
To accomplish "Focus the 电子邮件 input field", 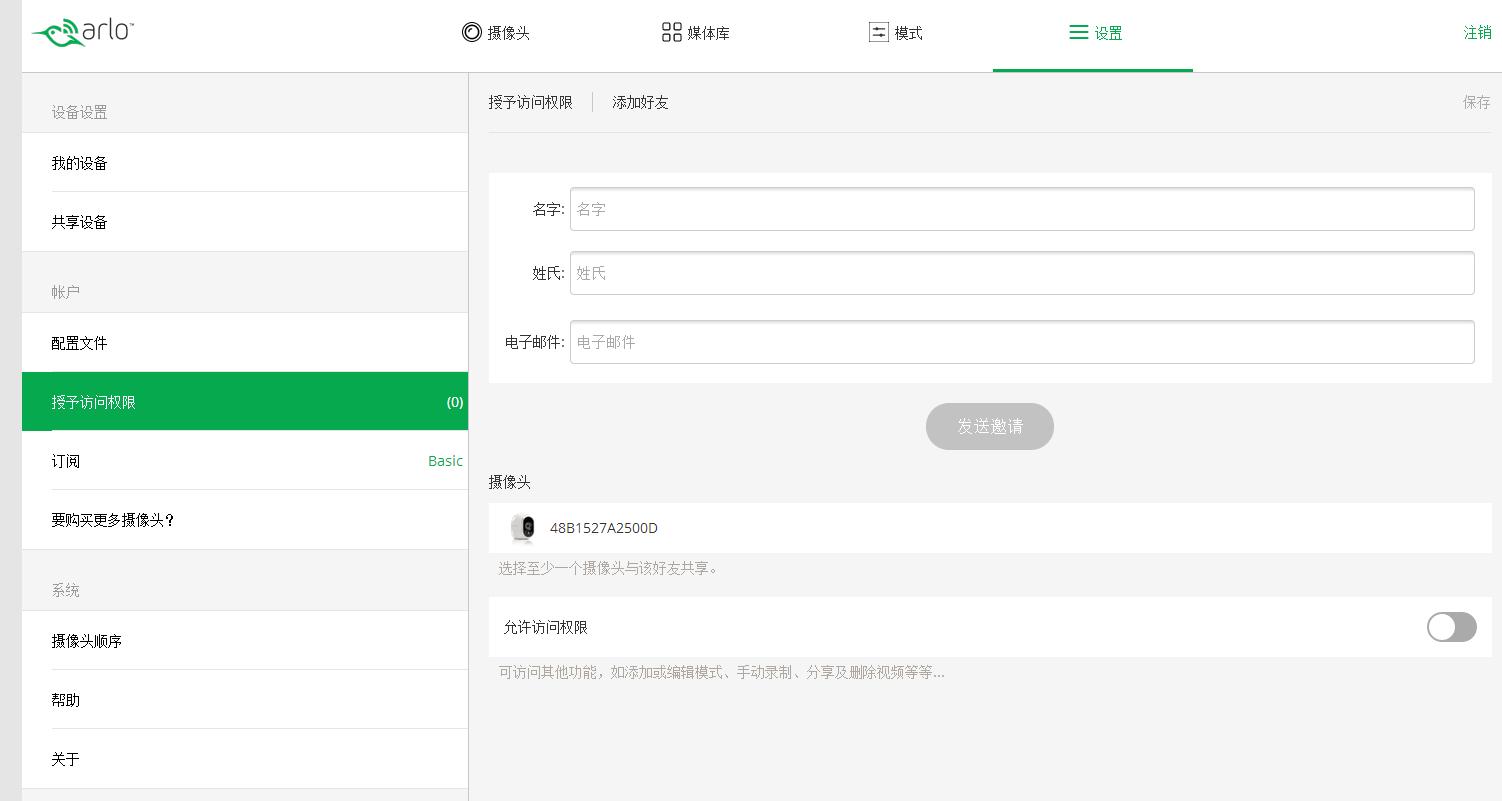I will pos(1021,342).
